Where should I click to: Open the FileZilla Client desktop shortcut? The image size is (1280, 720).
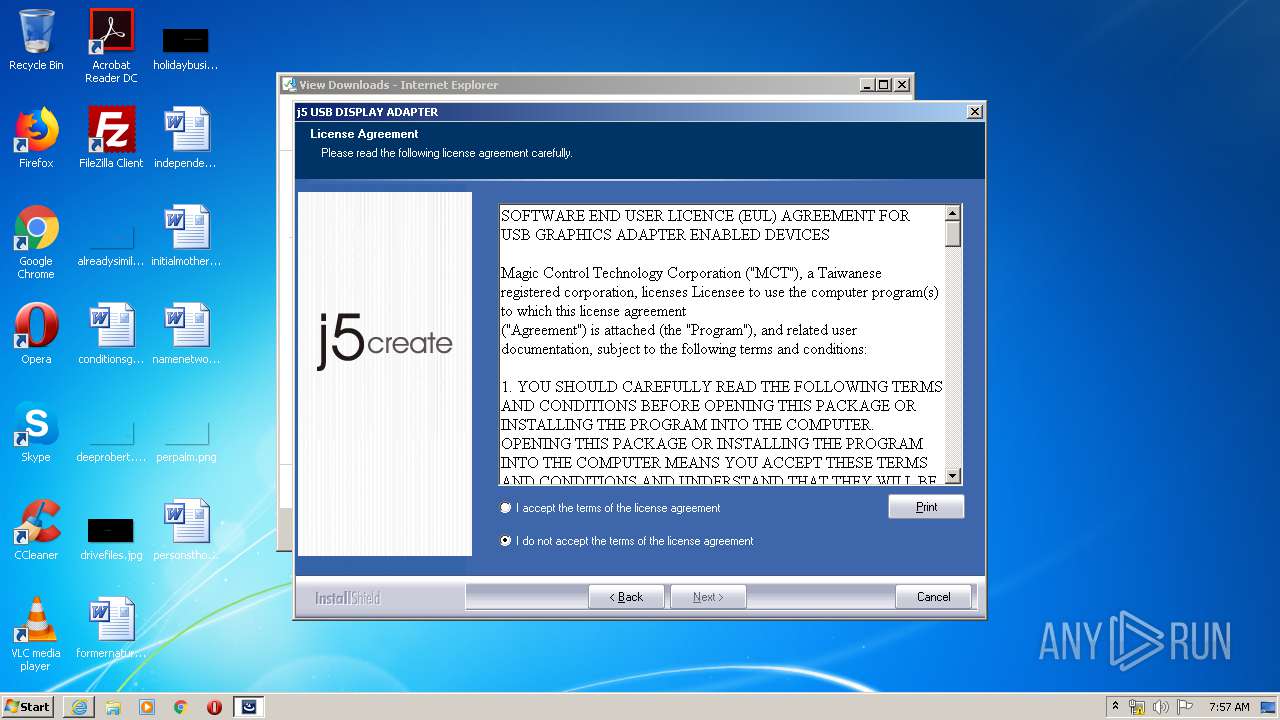coord(111,137)
